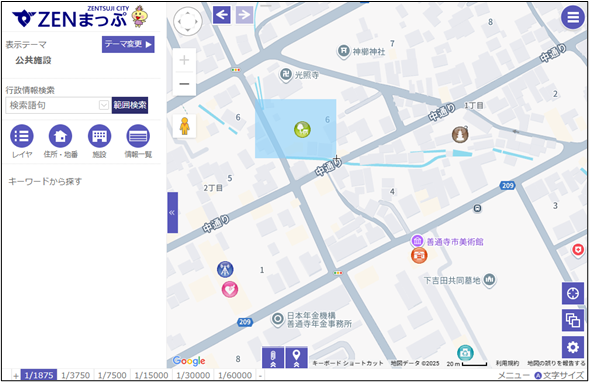Click the pink heart marker icon
The image size is (589, 382).
coord(230,290)
